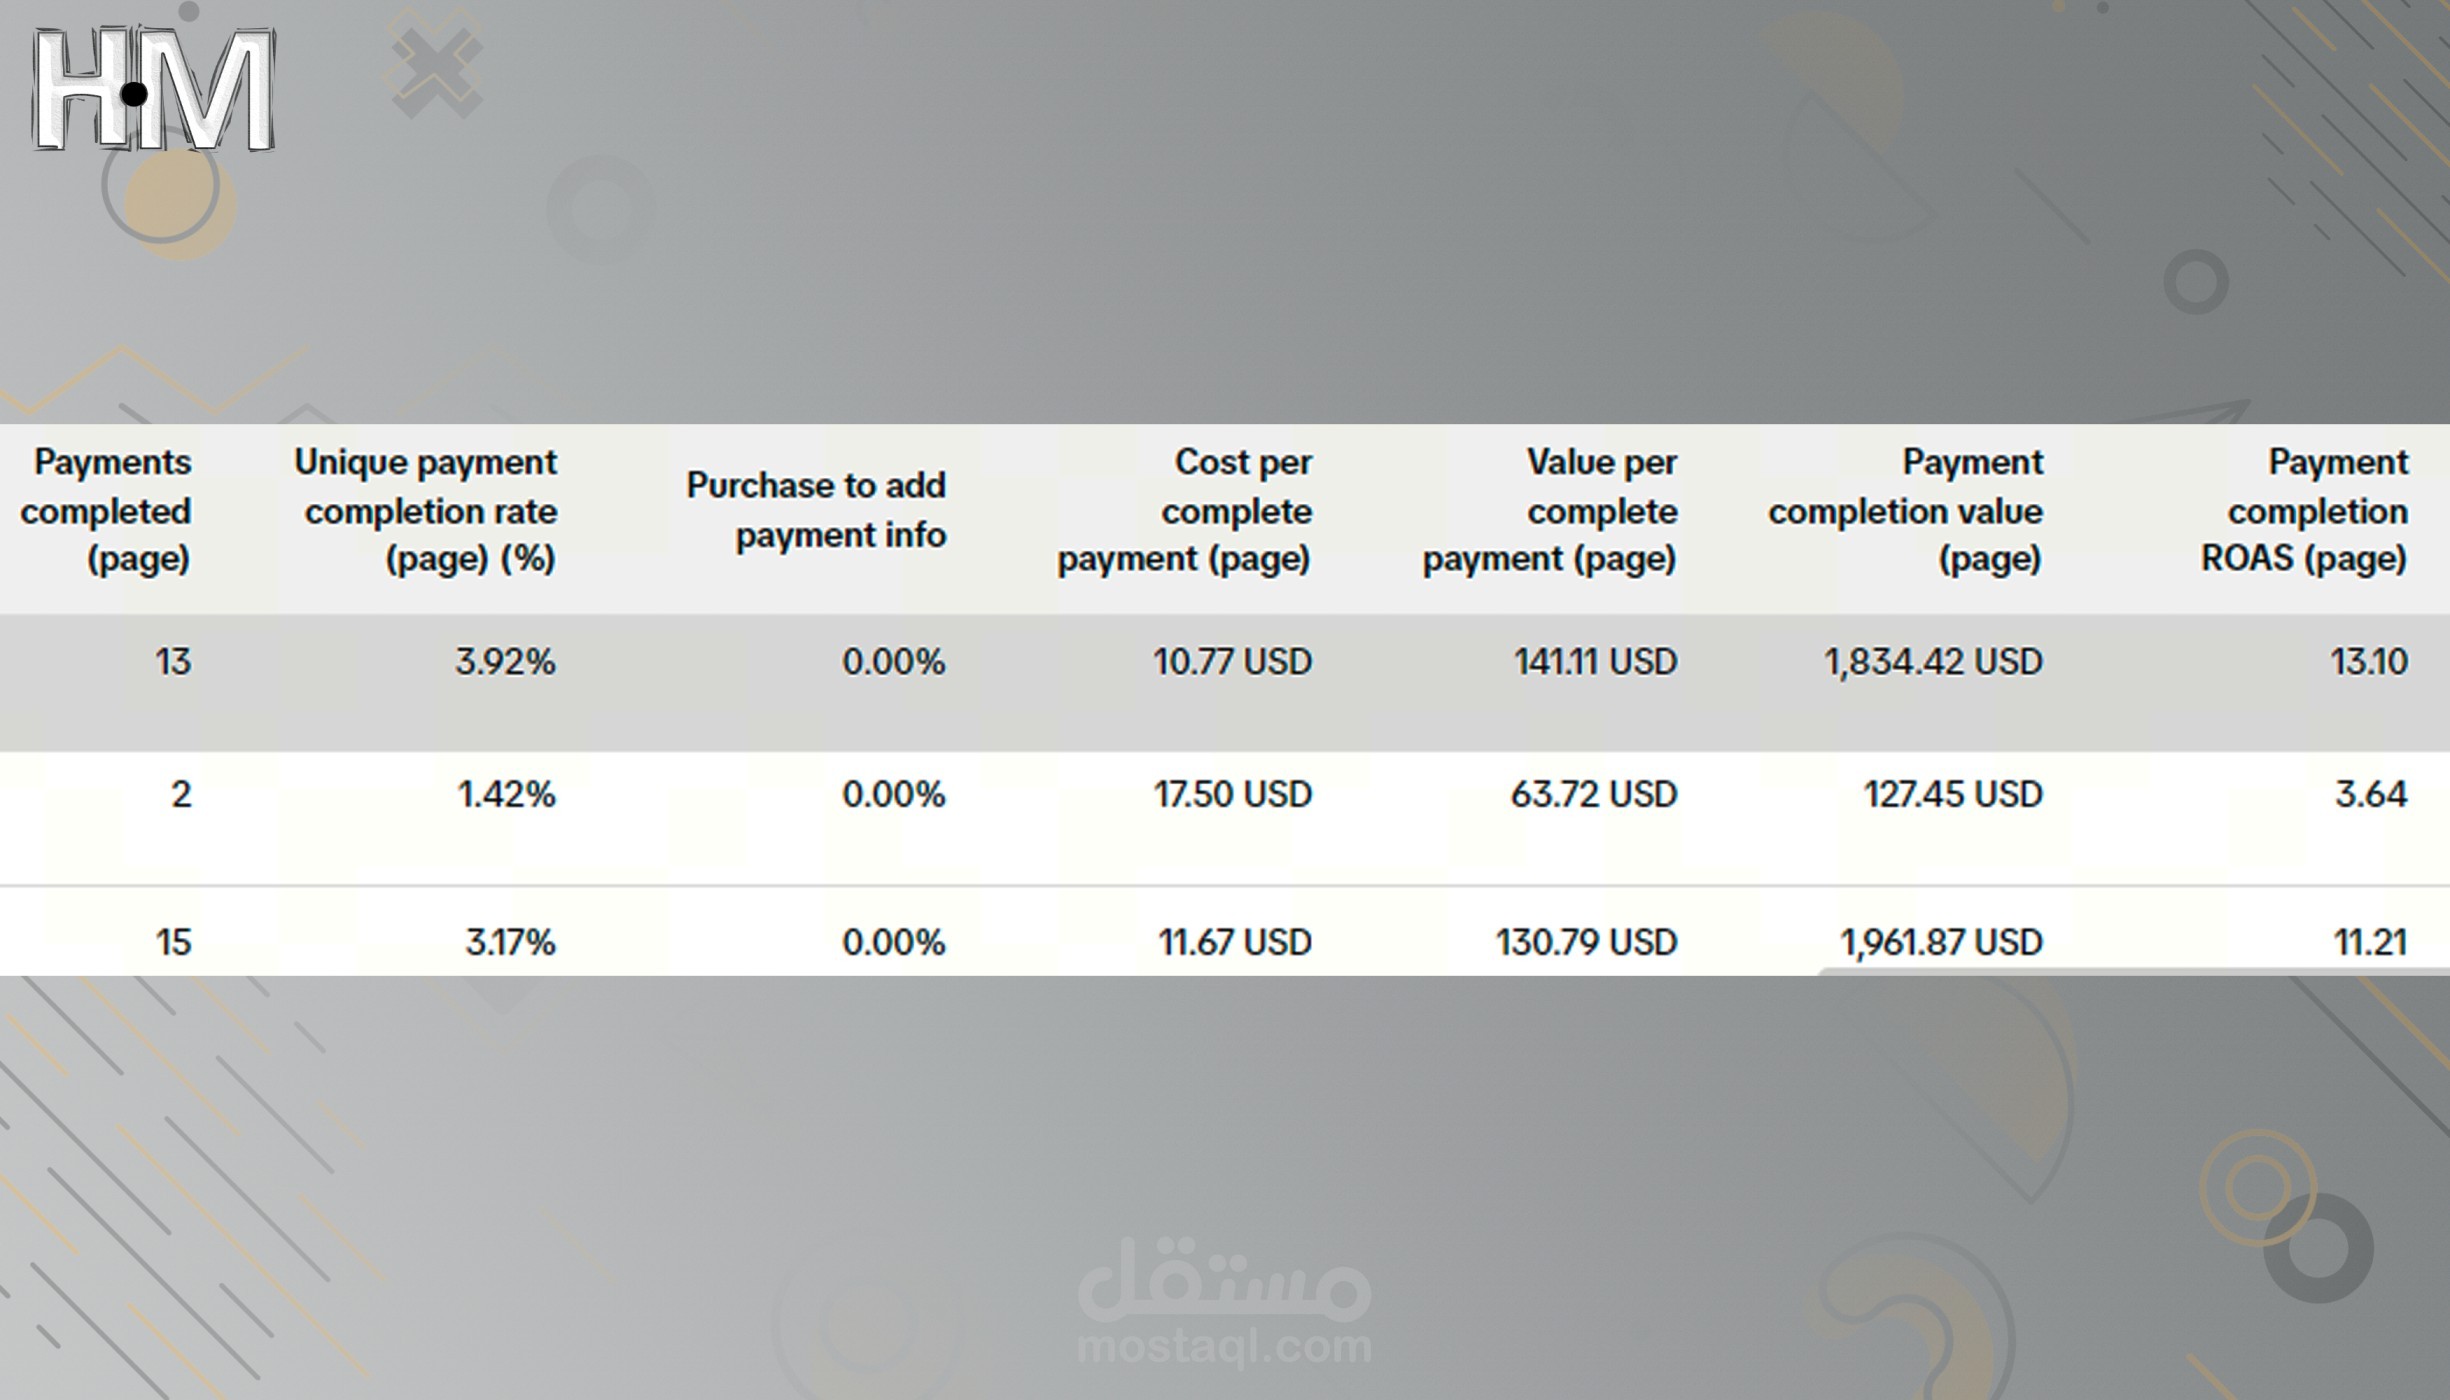Click Value per complete payment header
Viewport: 2450px width, 1400px height.
(1551, 510)
